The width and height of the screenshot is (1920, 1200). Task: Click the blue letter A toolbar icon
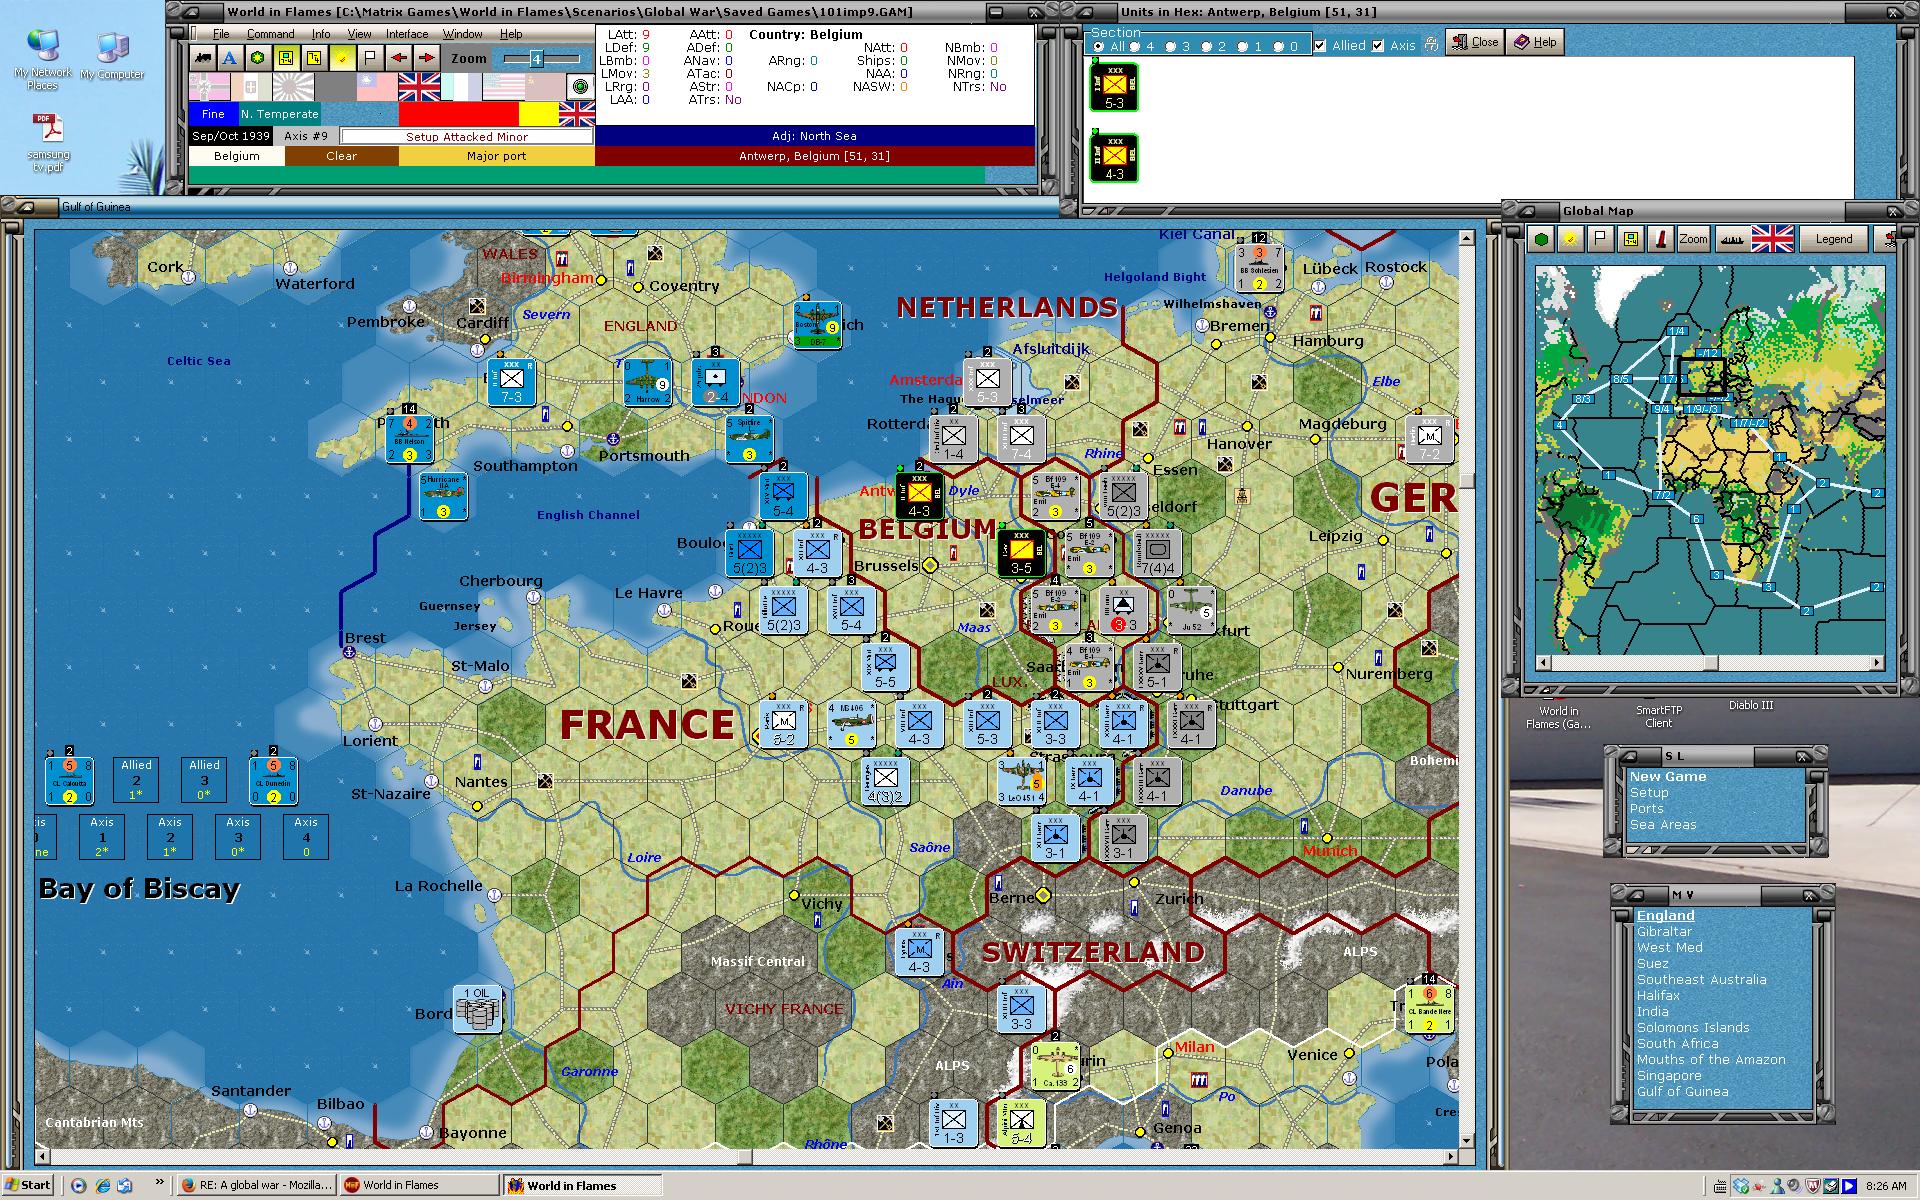230,58
